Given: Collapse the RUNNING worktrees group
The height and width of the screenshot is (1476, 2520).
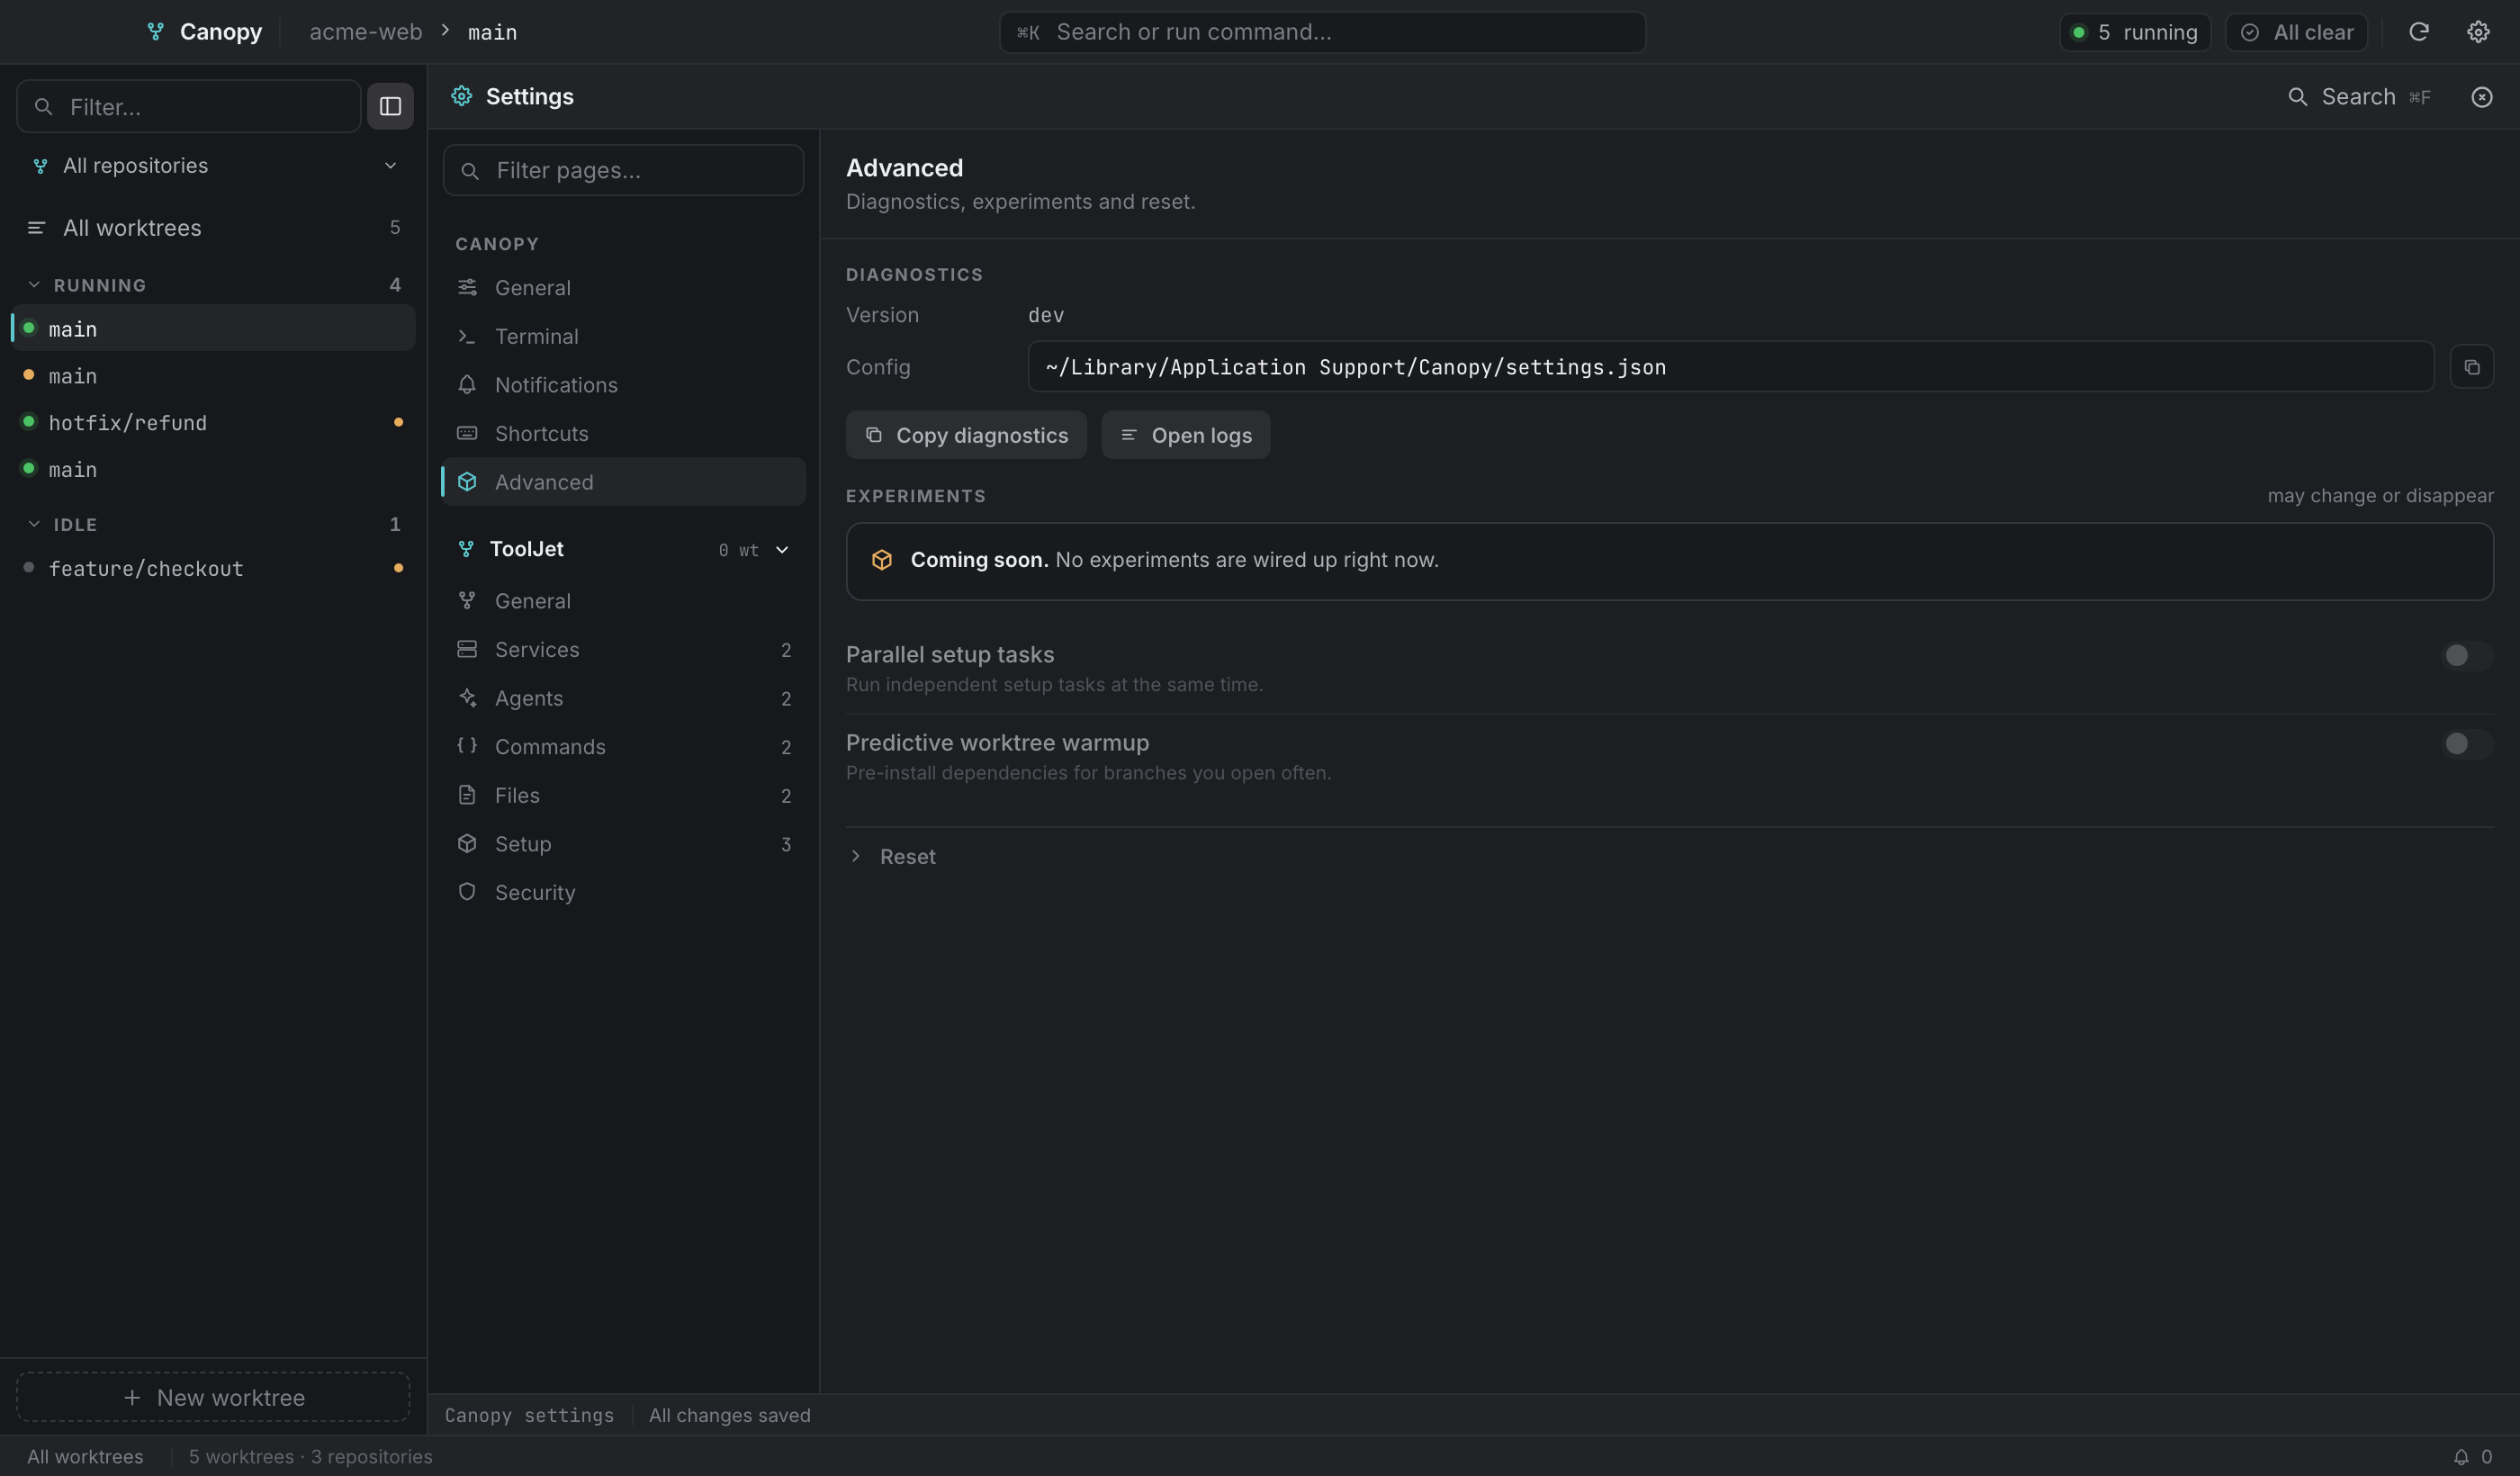Looking at the screenshot, I should click(x=34, y=285).
